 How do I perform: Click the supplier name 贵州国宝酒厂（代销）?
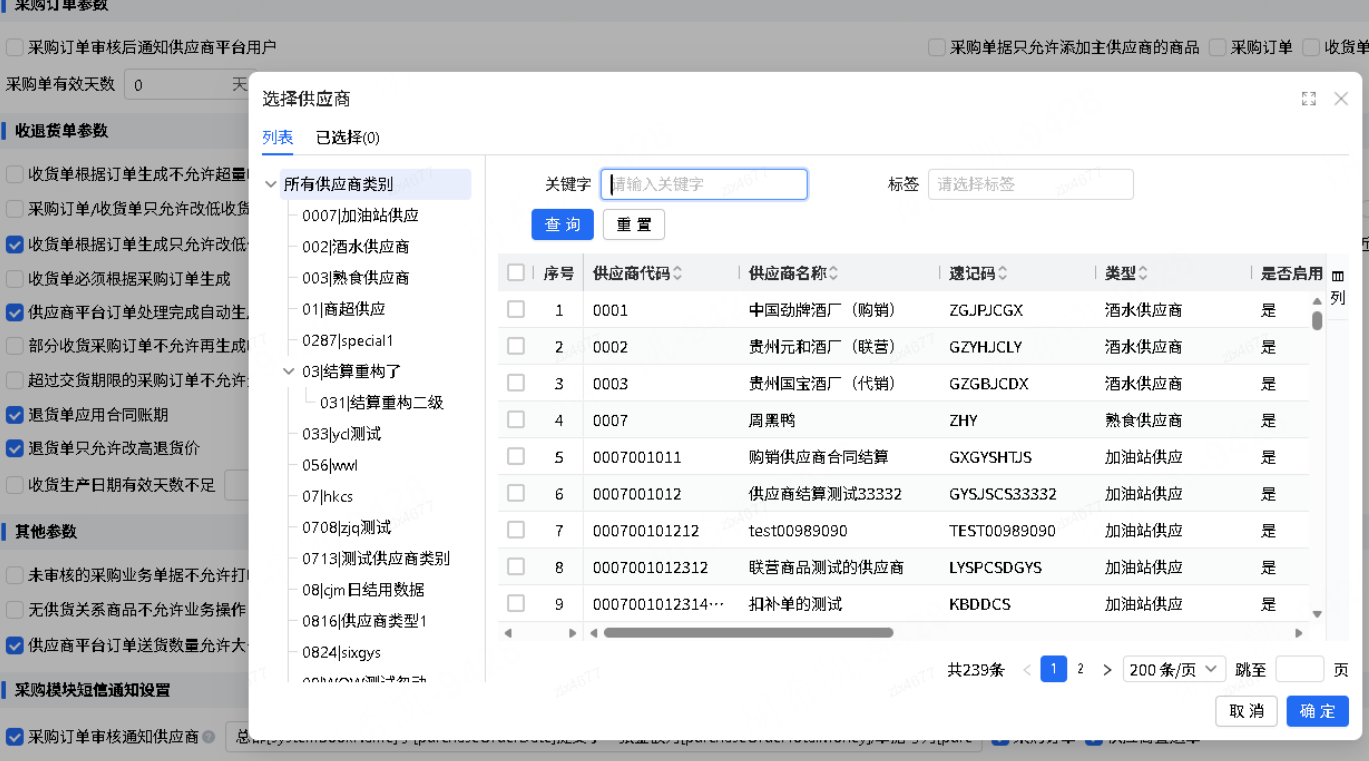(x=822, y=384)
